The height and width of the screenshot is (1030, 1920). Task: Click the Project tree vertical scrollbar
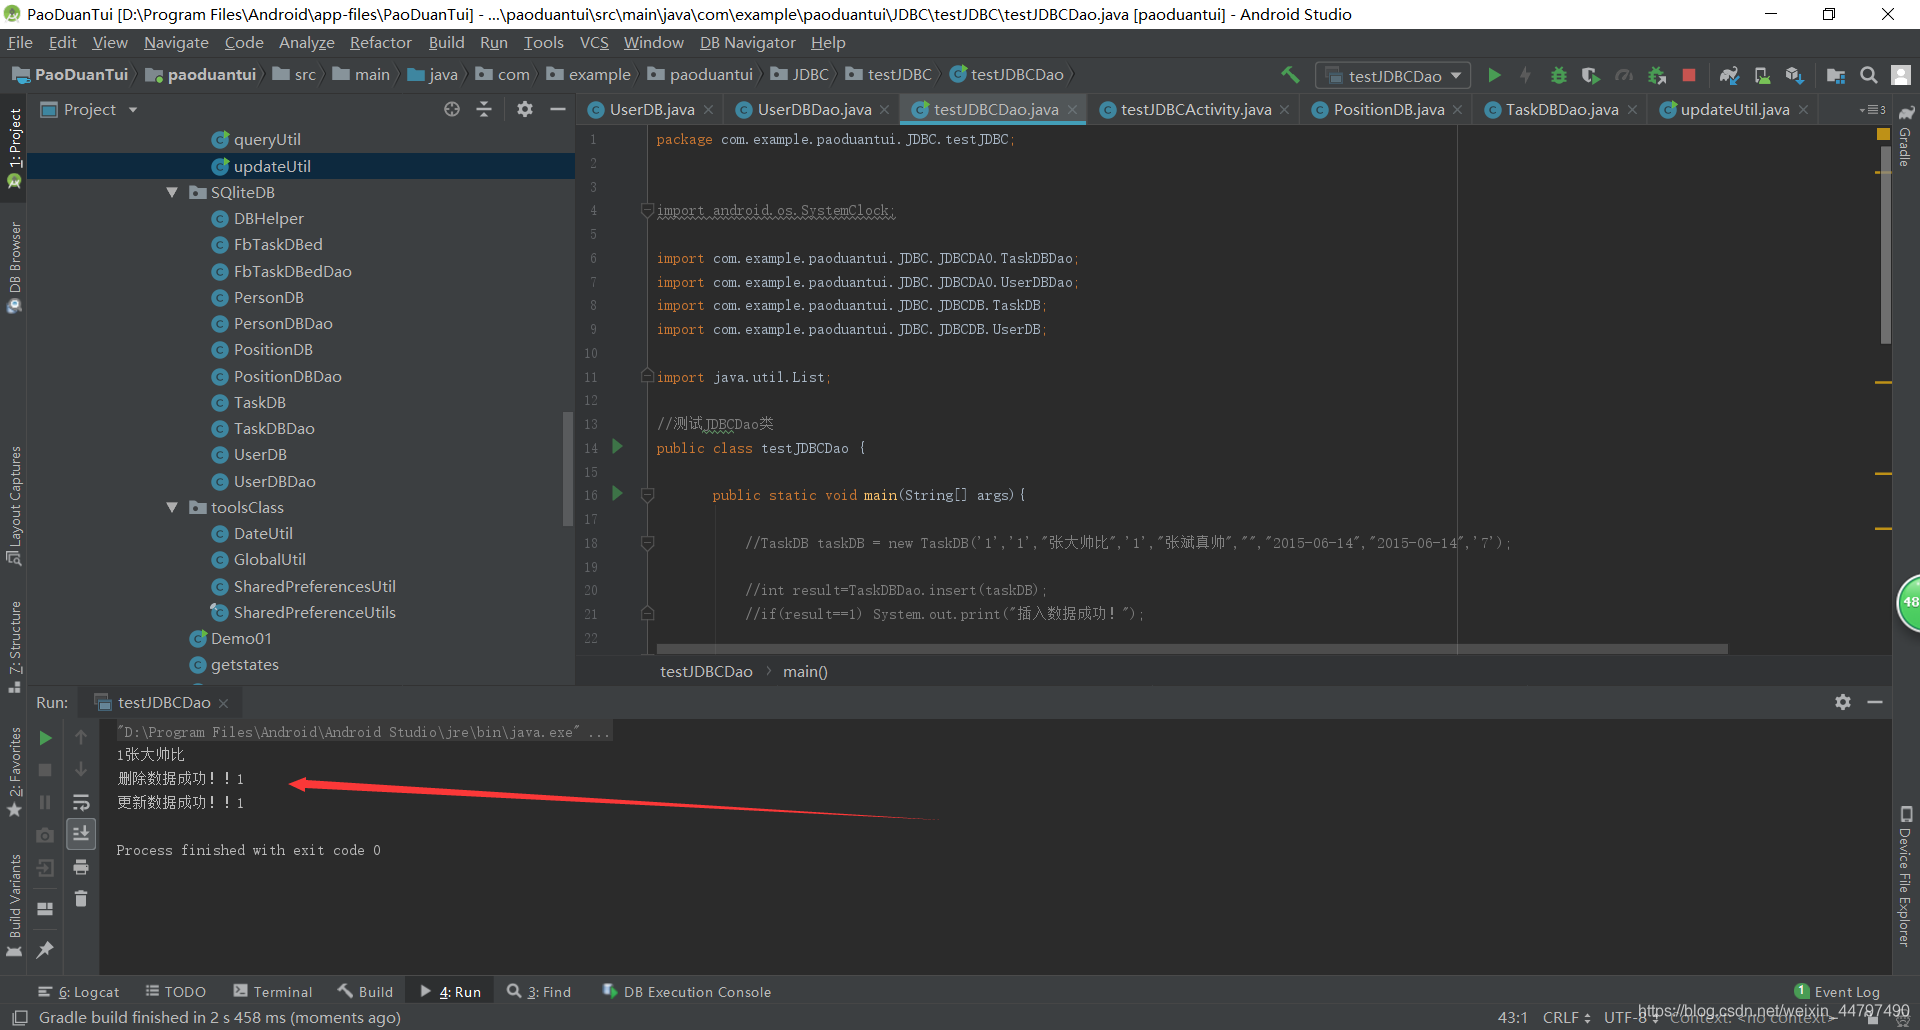click(x=568, y=469)
